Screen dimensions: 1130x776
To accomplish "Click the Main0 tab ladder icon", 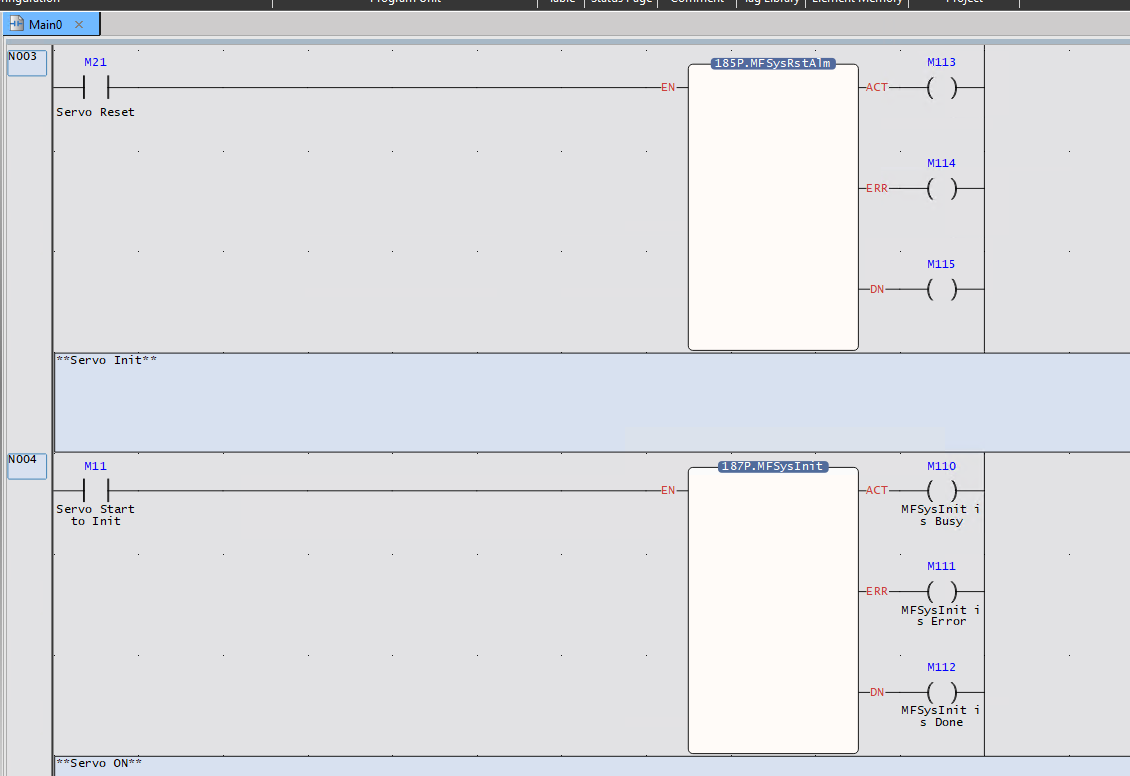I will pyautogui.click(x=17, y=24).
